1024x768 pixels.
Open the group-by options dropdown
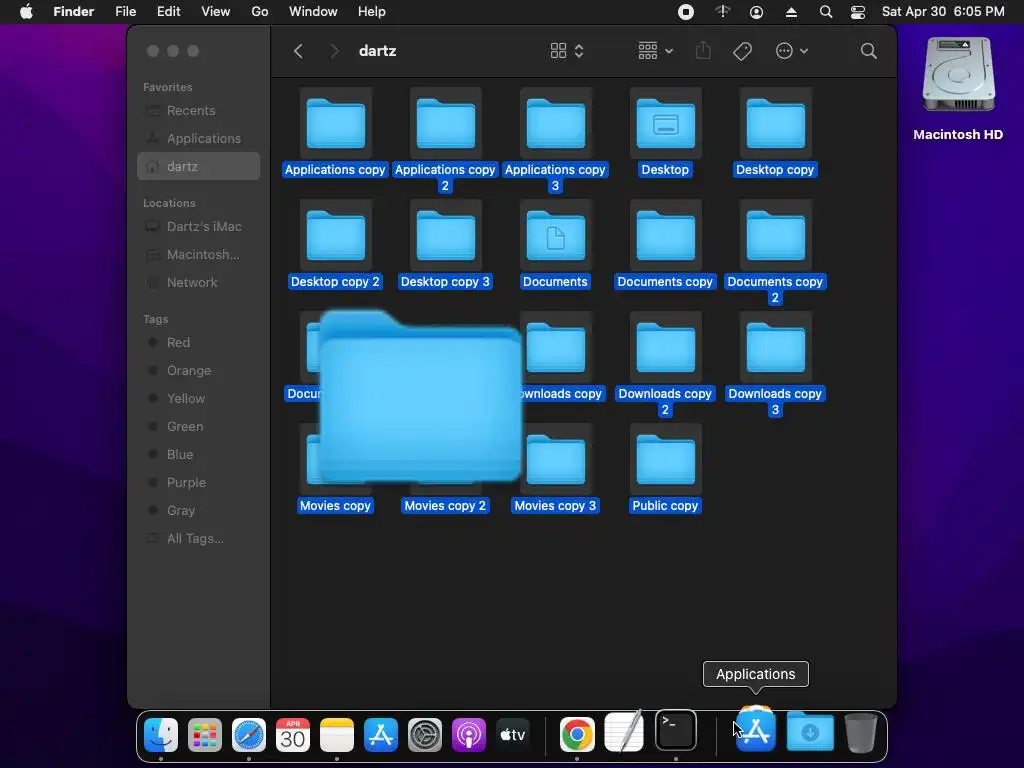[x=655, y=51]
